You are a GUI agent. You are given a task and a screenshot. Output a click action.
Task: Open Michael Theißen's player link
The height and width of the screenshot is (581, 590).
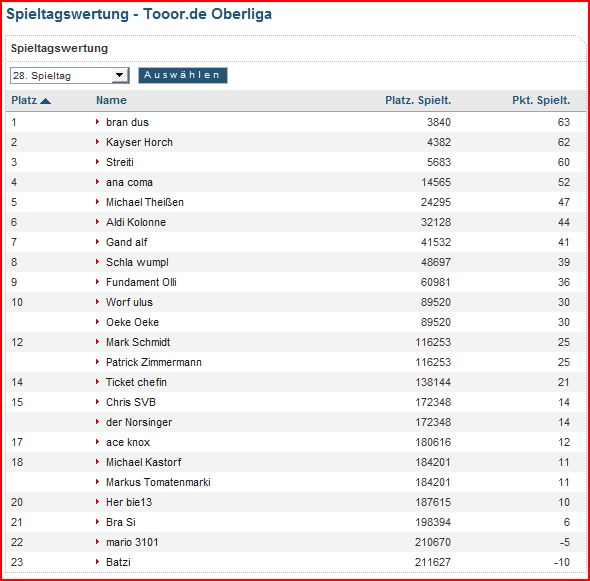pyautogui.click(x=145, y=202)
